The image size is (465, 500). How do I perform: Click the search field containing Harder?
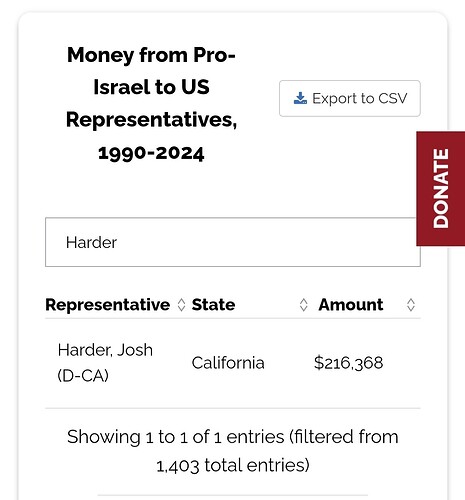(233, 242)
